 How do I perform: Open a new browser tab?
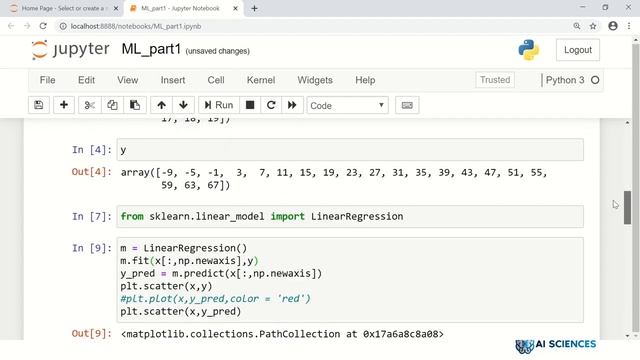(254, 8)
